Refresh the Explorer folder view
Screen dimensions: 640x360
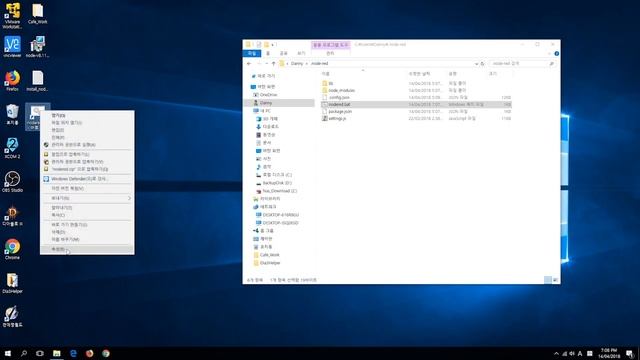pyautogui.click(x=482, y=64)
